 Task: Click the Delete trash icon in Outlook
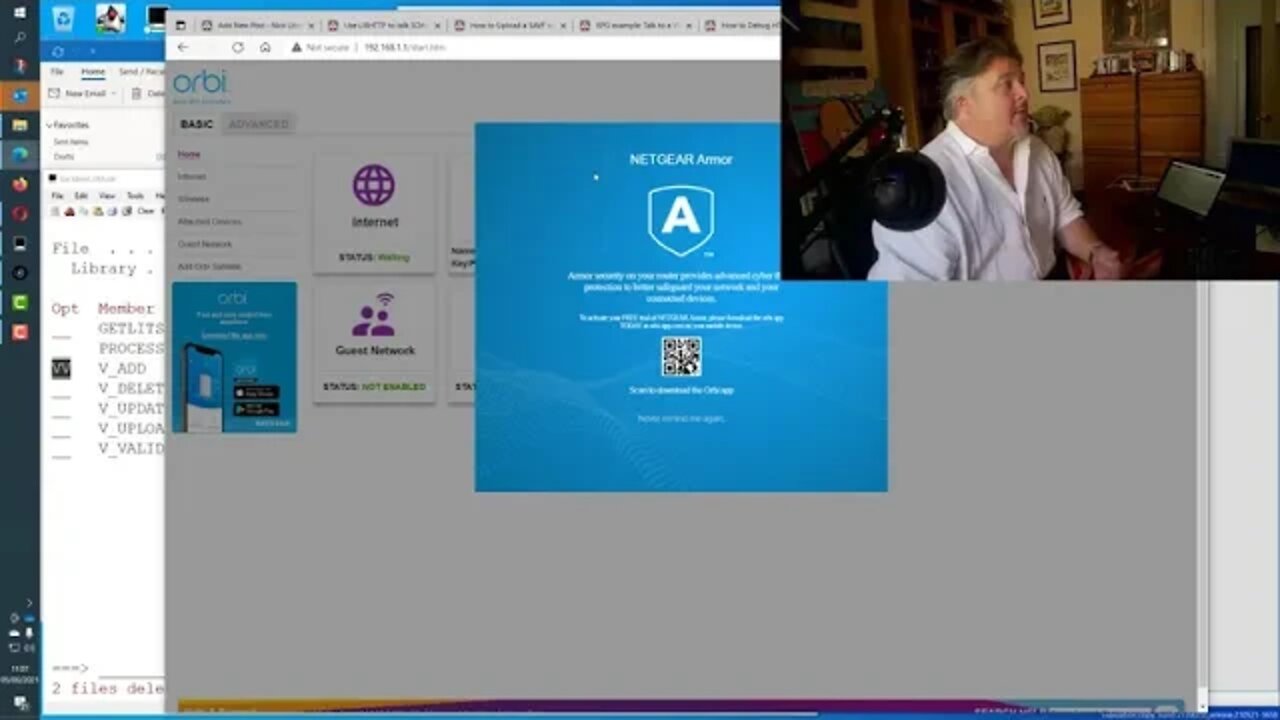tap(136, 93)
